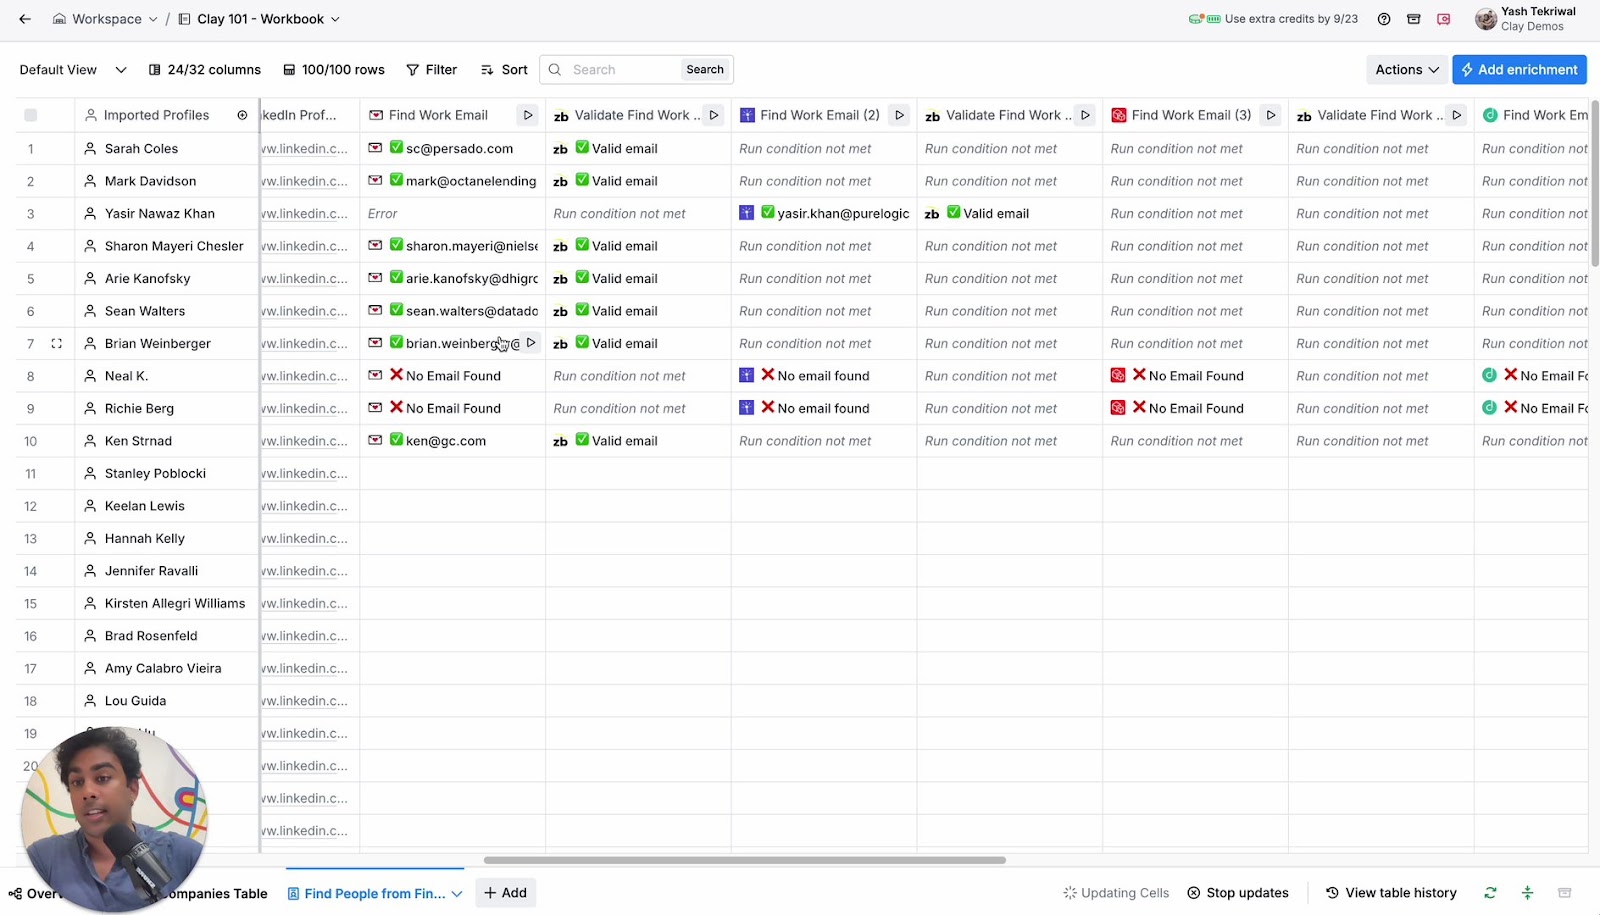Open the Filter panel

[431, 69]
